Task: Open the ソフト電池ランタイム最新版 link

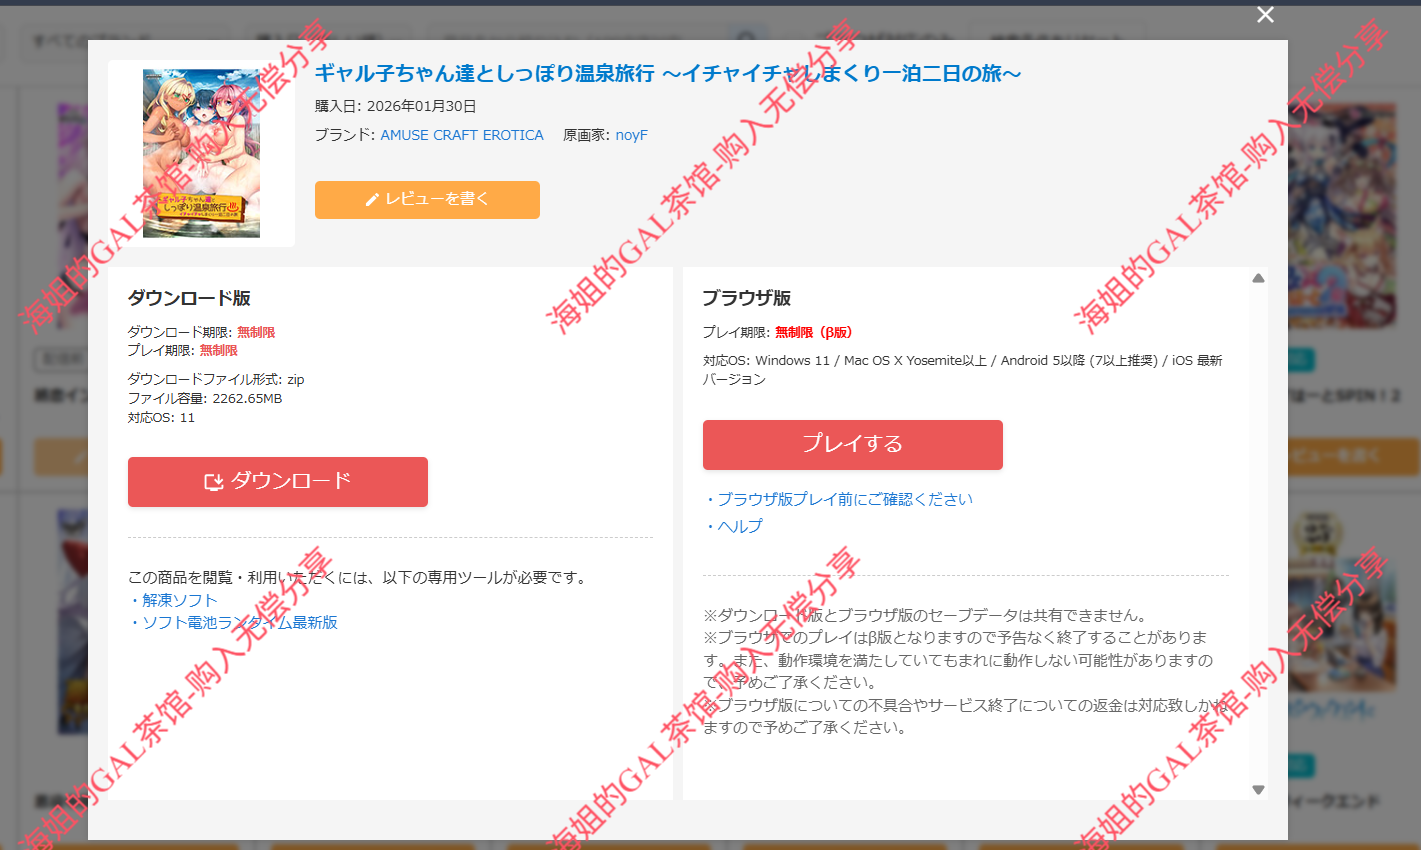Action: click(x=239, y=622)
